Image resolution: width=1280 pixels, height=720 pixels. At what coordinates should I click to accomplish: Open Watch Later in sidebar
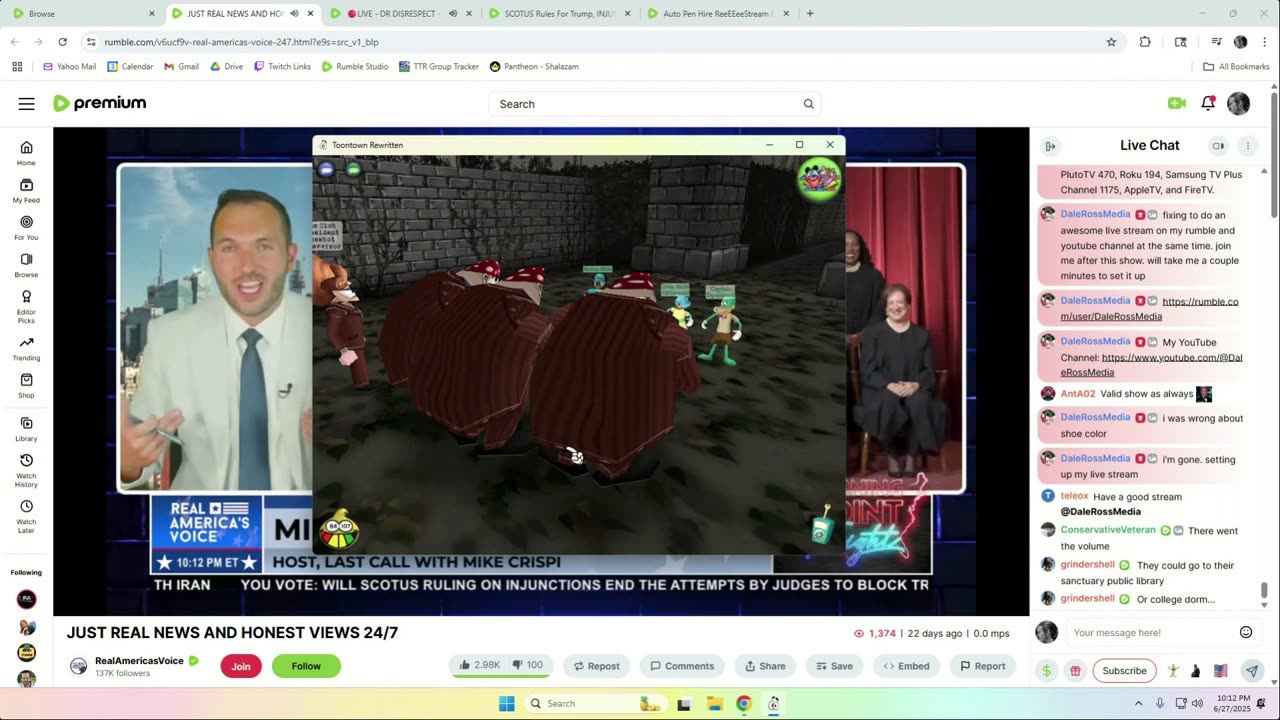coord(26,516)
